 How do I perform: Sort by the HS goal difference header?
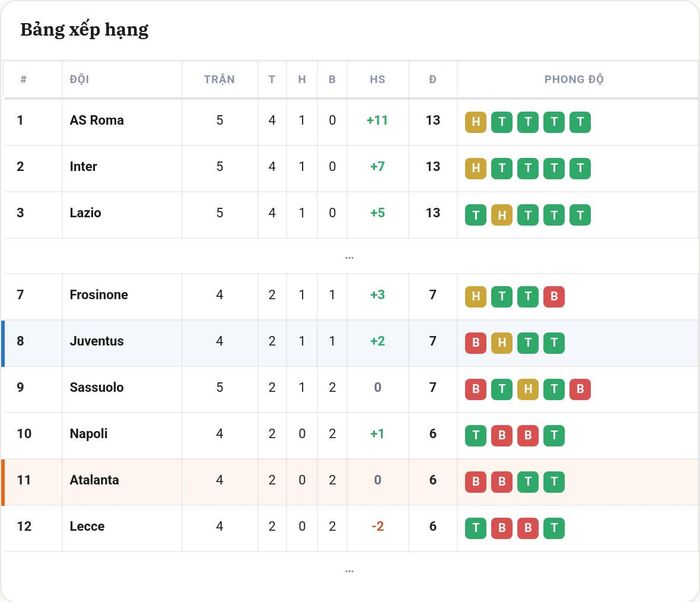tap(377, 79)
